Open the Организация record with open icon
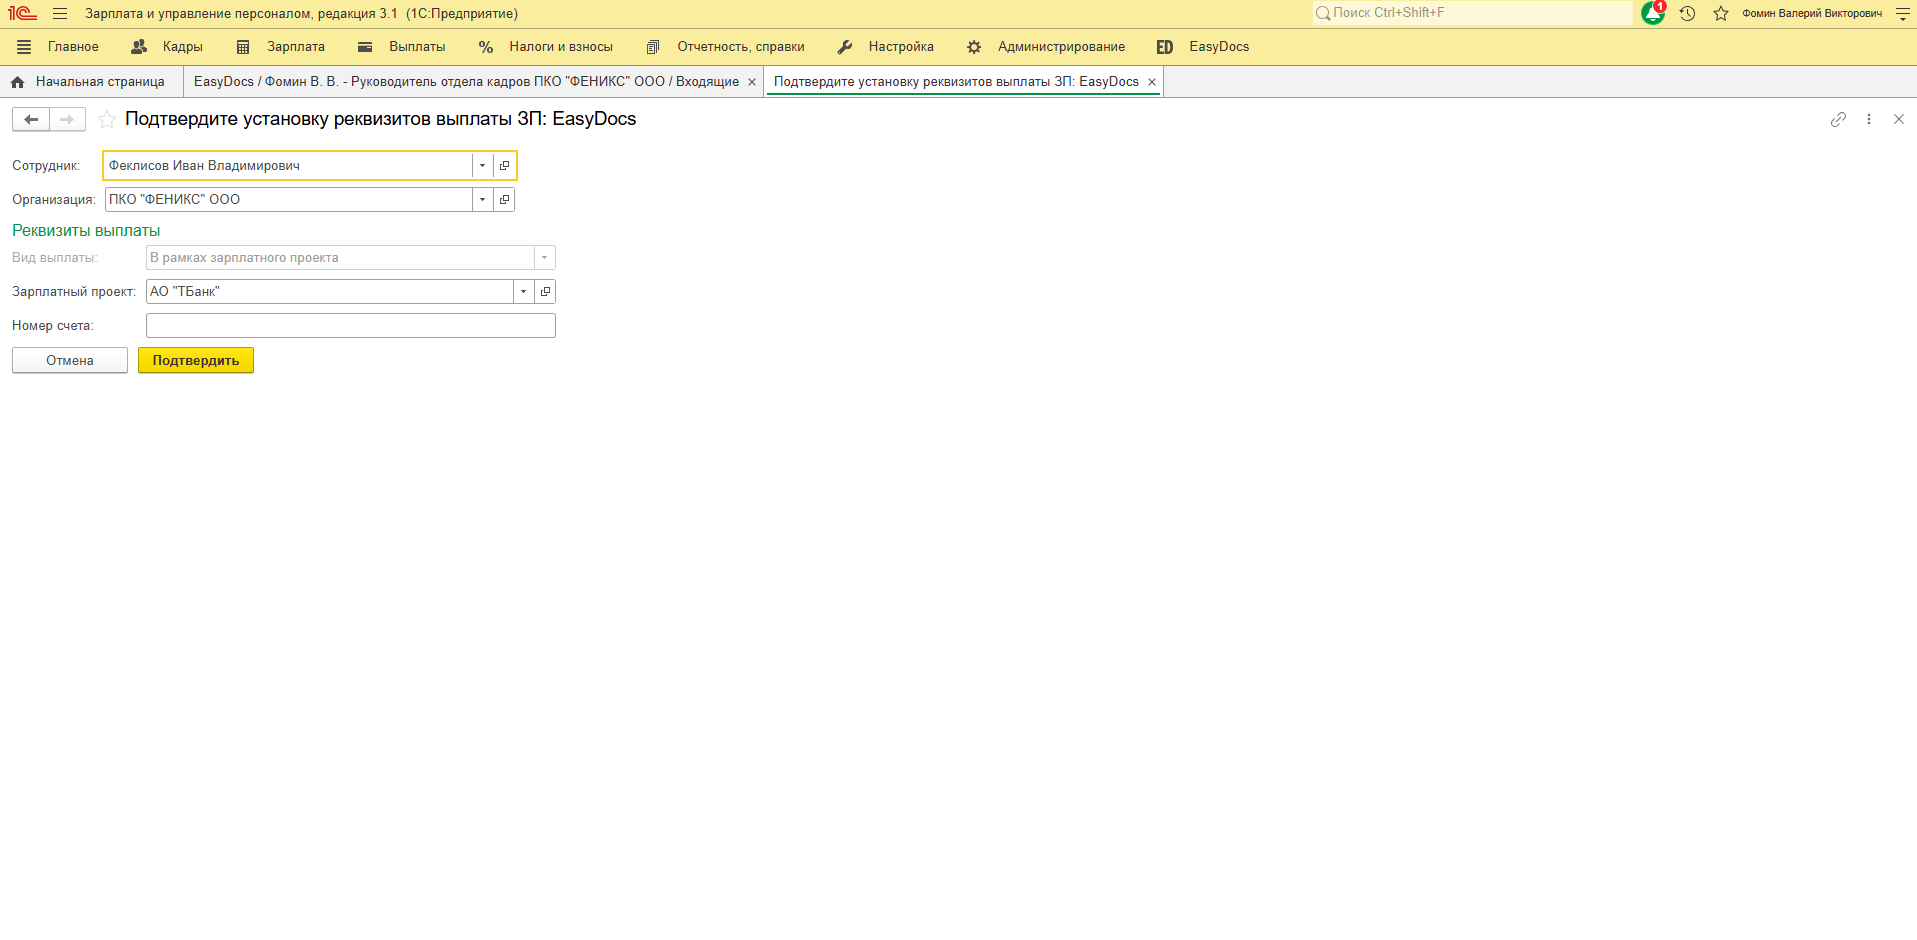 coord(505,200)
